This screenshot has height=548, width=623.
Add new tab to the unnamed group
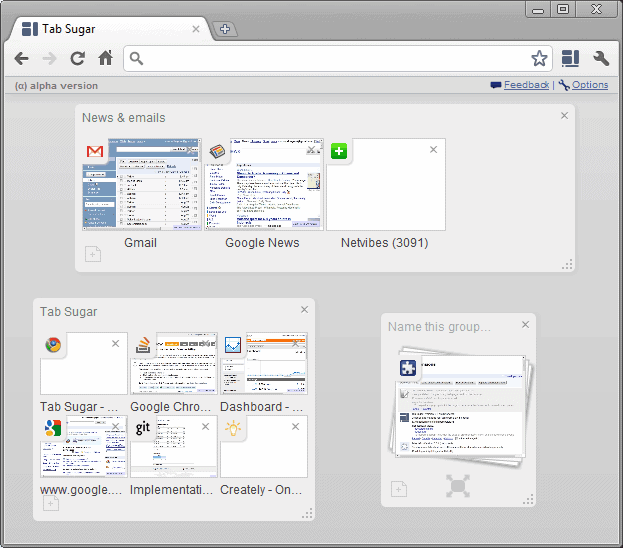(x=398, y=488)
